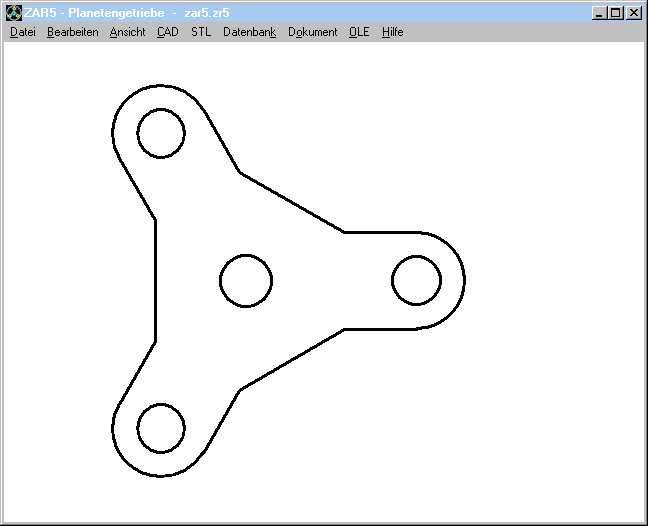Open the Hilfe menu
Screen dimensions: 648x526
pyautogui.click(x=392, y=32)
